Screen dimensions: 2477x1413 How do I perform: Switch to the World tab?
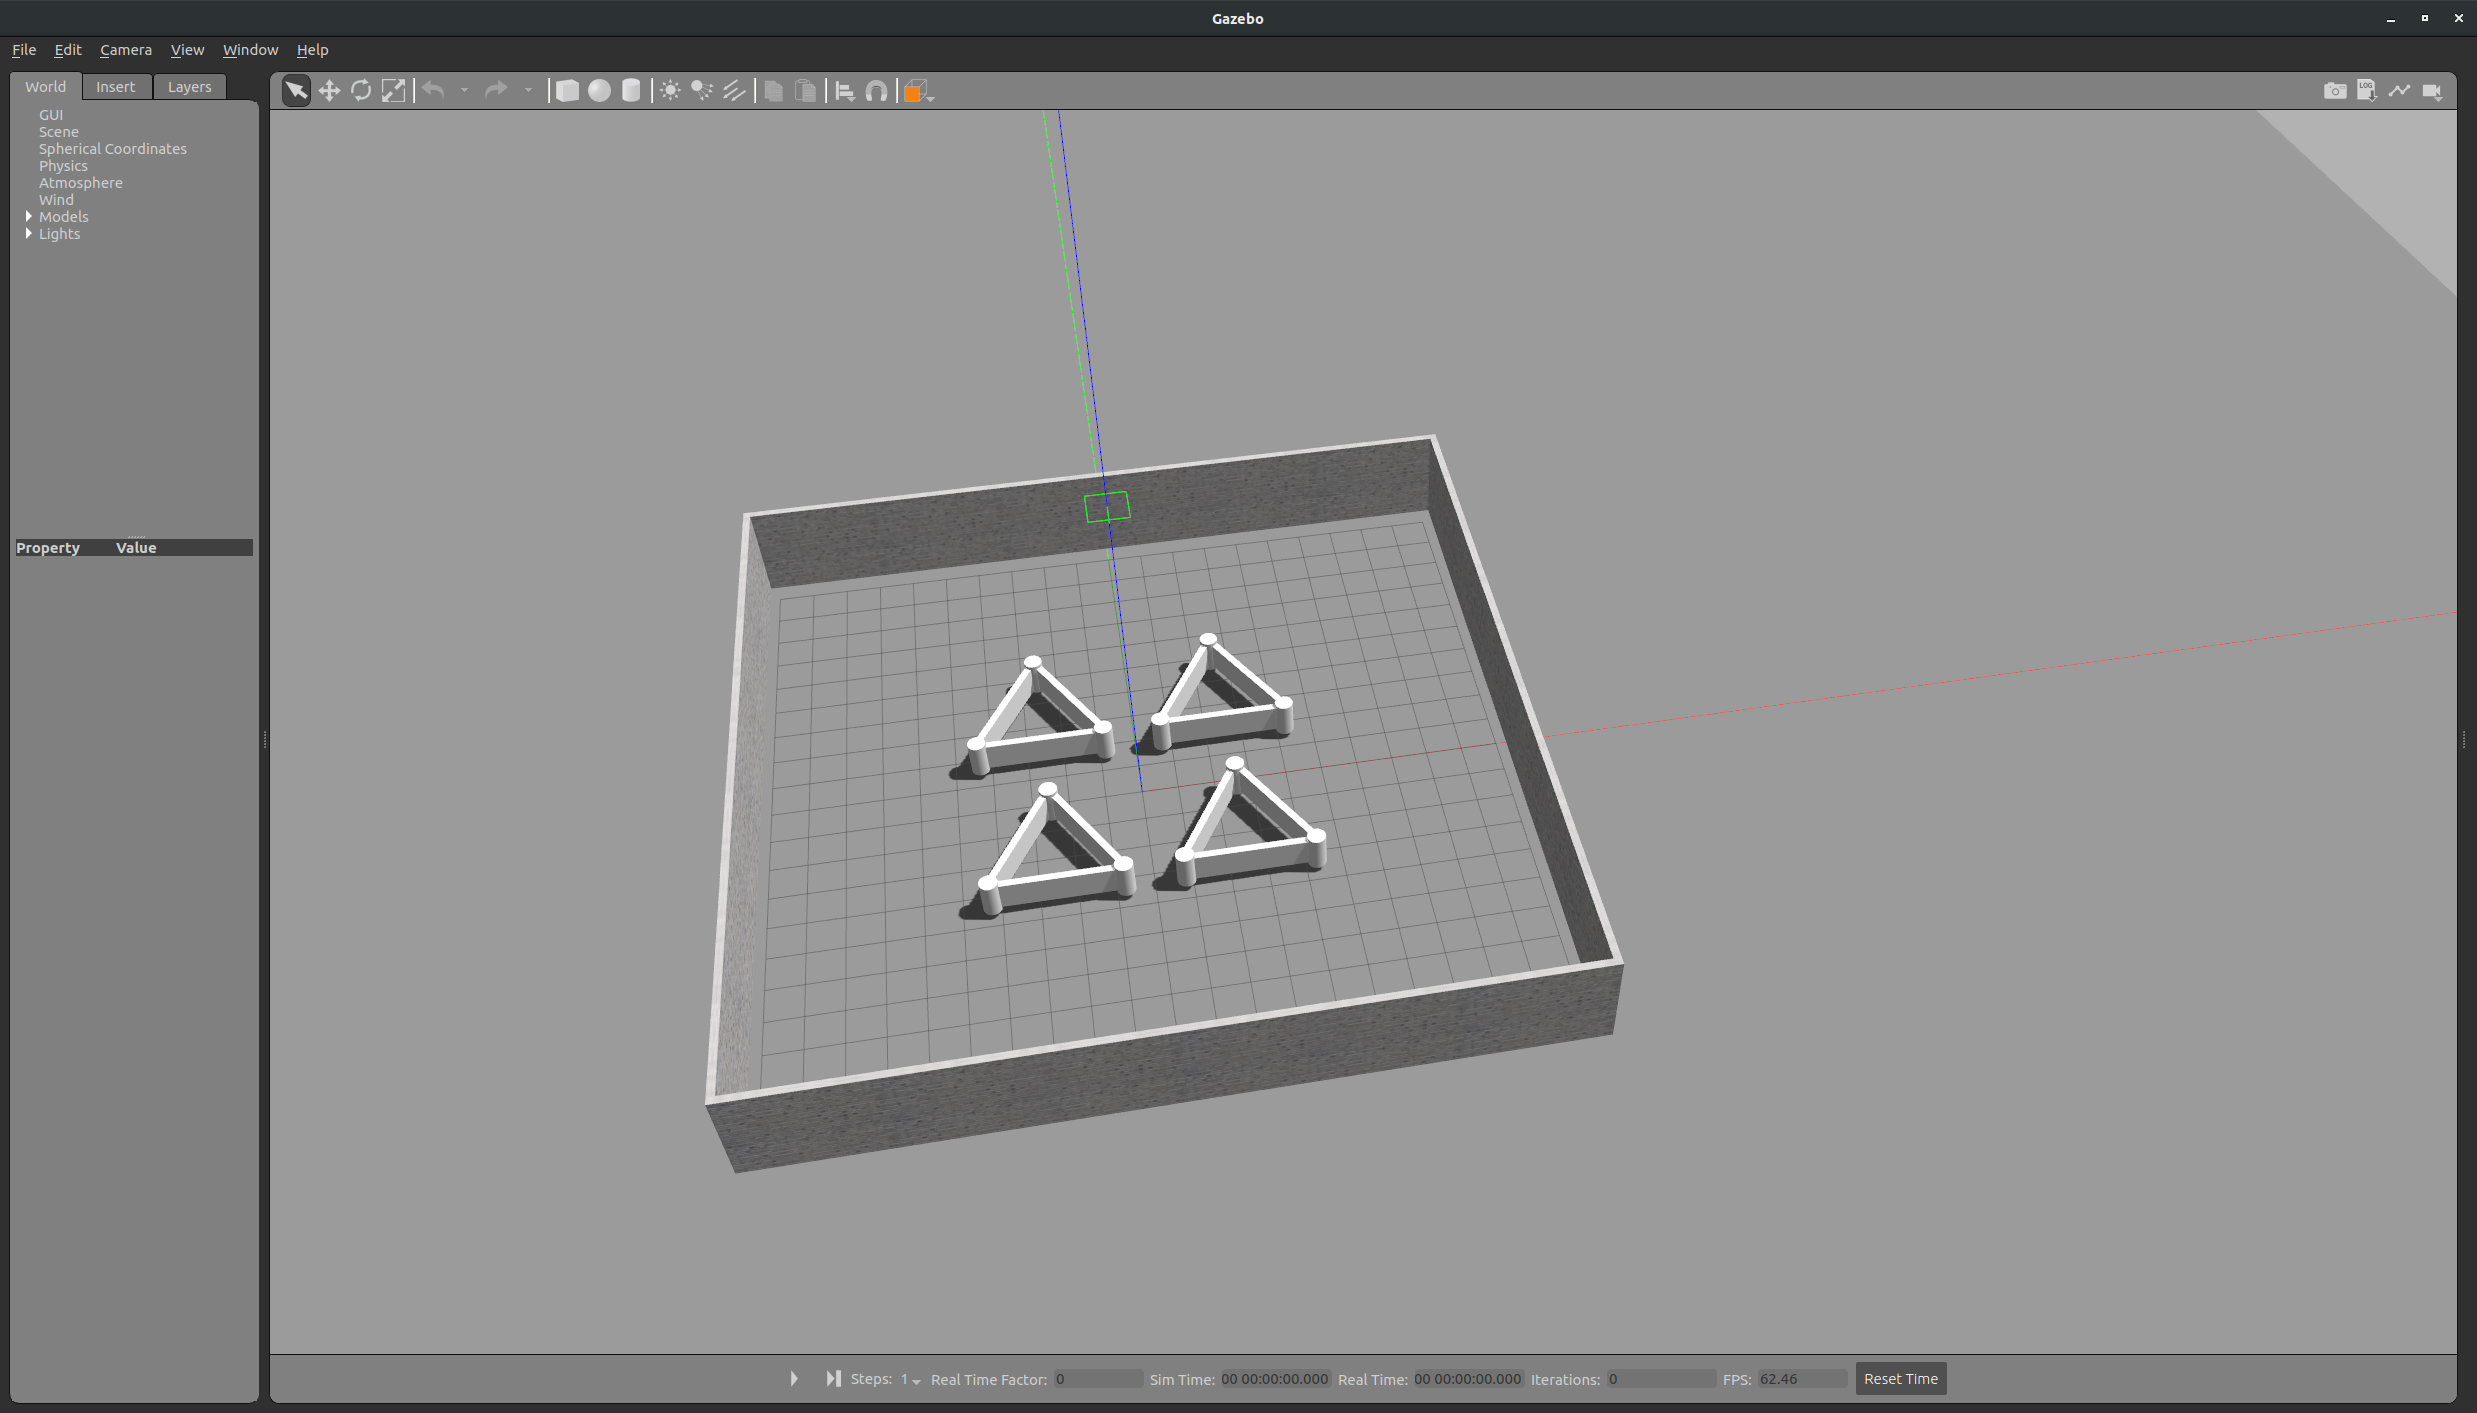point(46,87)
